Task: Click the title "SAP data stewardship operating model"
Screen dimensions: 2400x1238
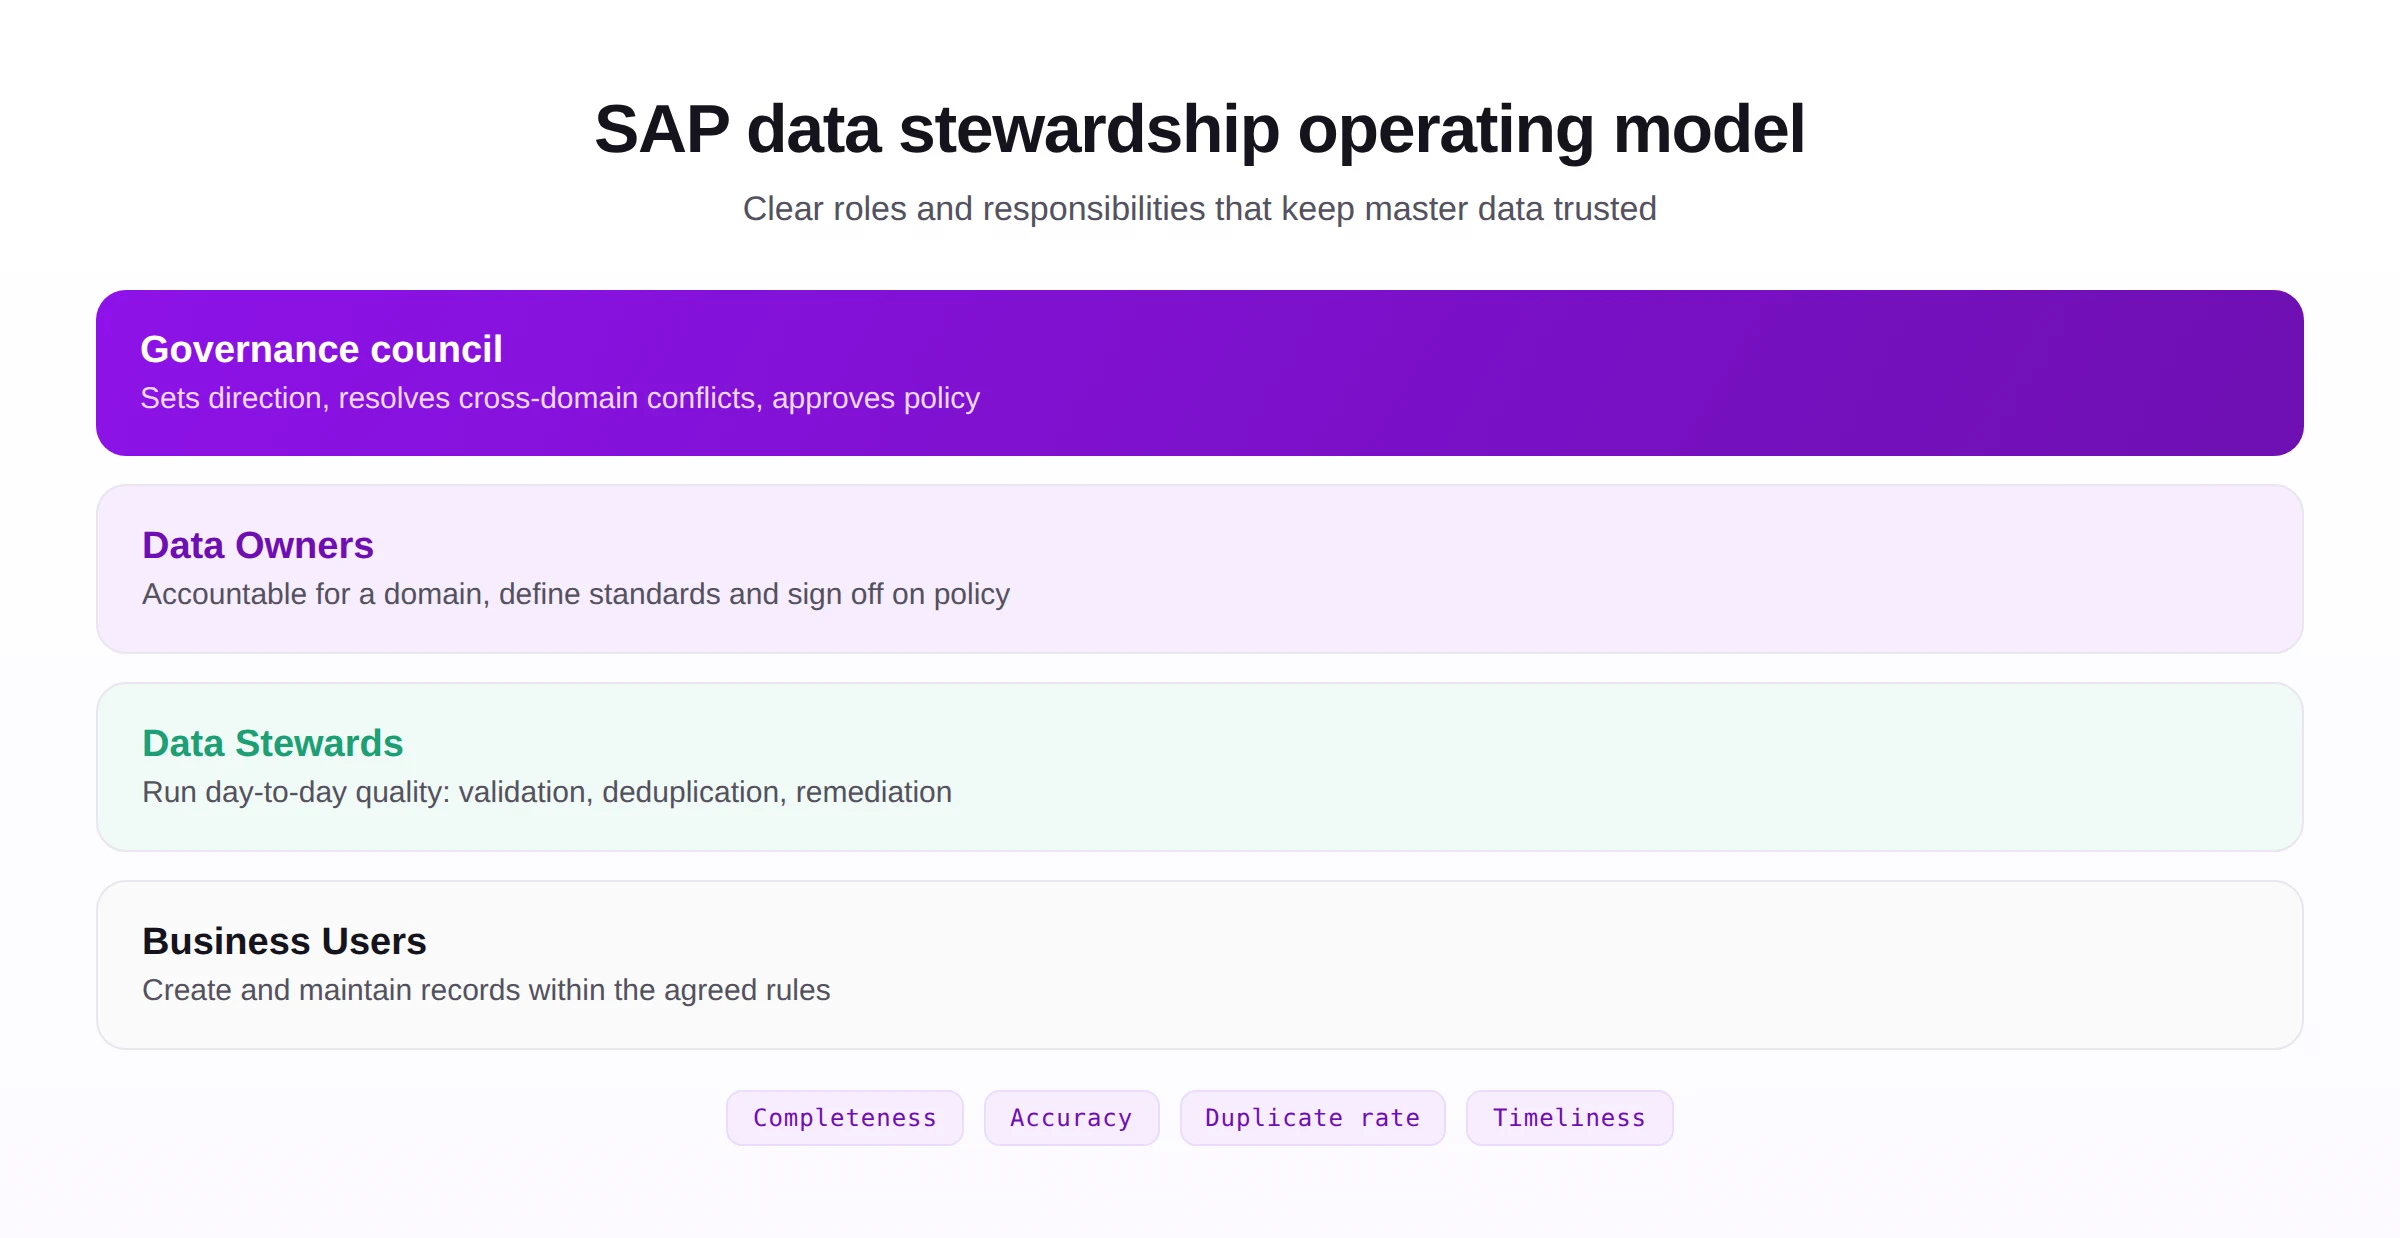Action: [1200, 129]
